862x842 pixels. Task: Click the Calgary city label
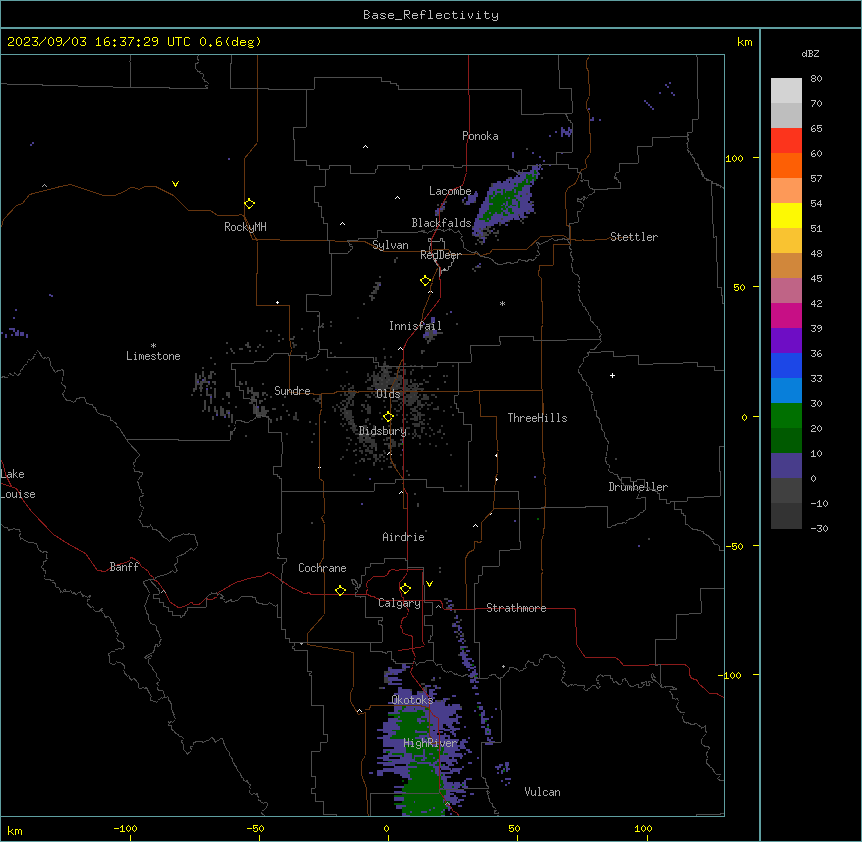pos(399,603)
